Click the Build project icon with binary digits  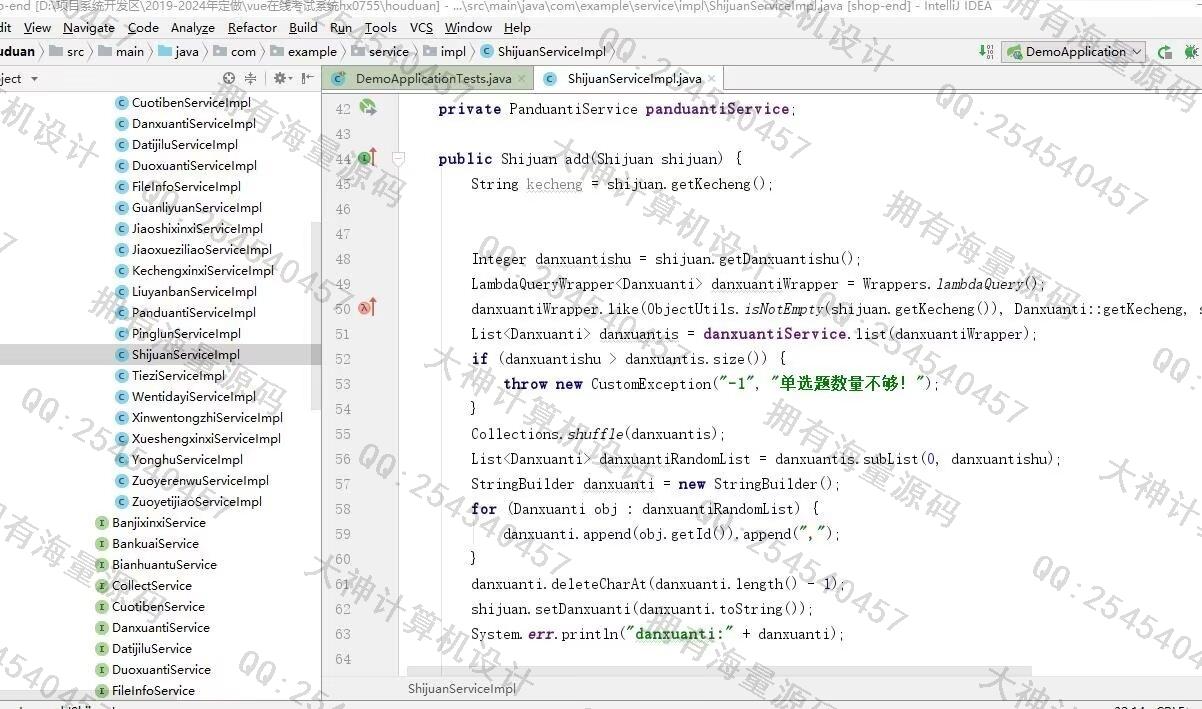tap(985, 52)
